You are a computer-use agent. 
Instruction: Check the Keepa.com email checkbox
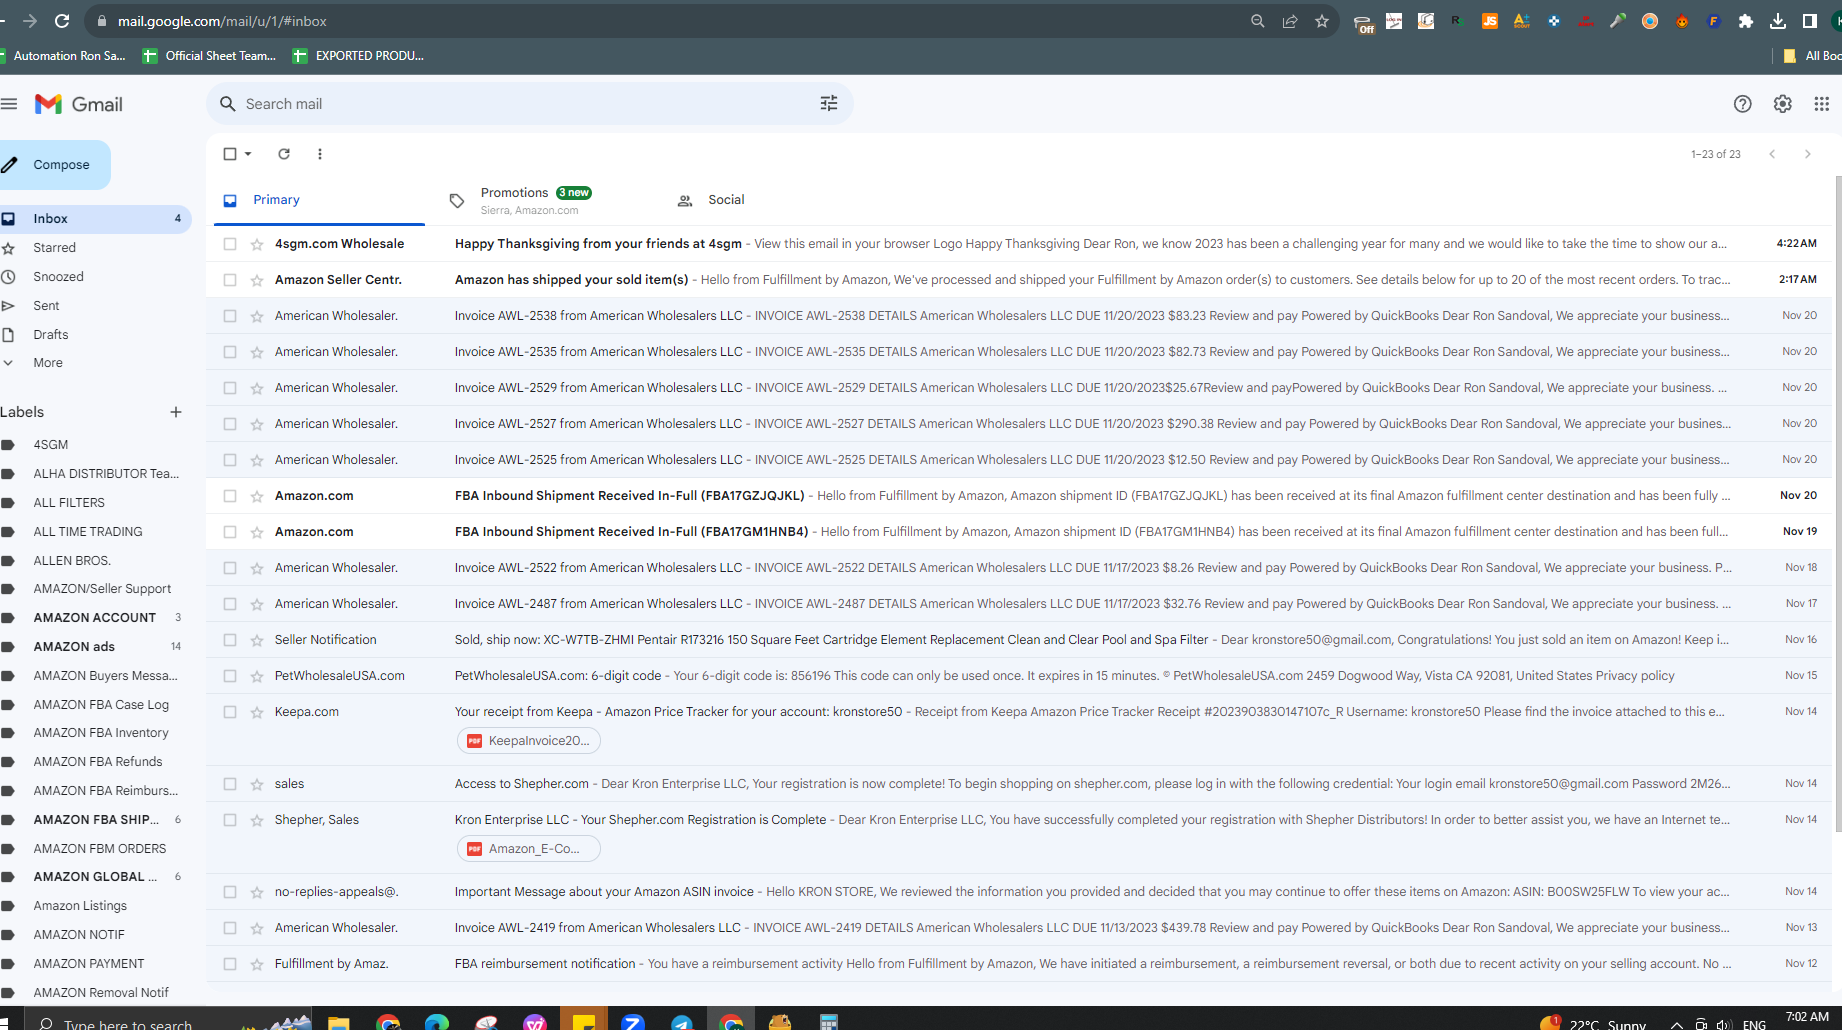click(230, 712)
